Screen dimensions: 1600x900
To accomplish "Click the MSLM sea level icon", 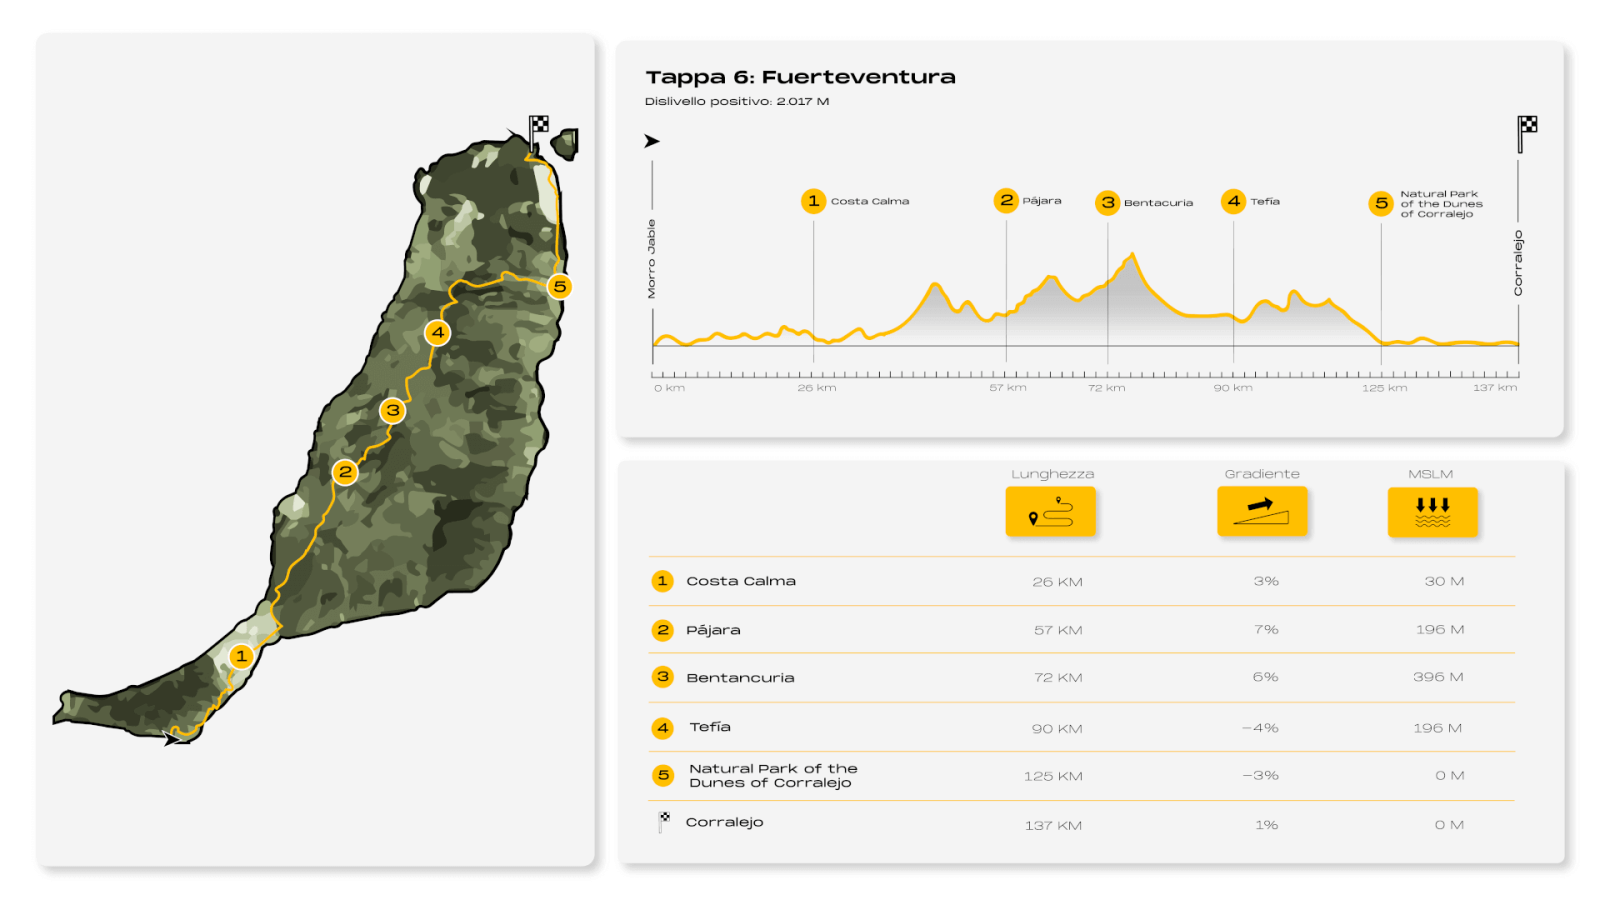I will (x=1432, y=512).
